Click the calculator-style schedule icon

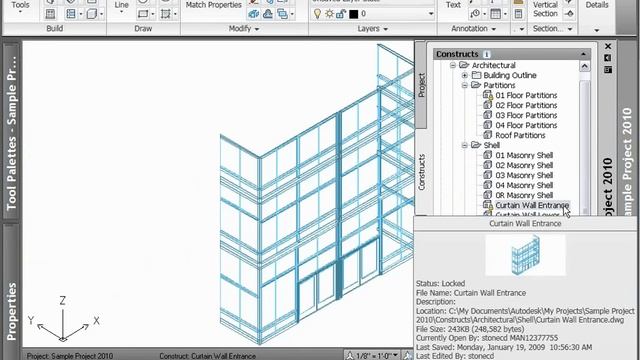518,14
